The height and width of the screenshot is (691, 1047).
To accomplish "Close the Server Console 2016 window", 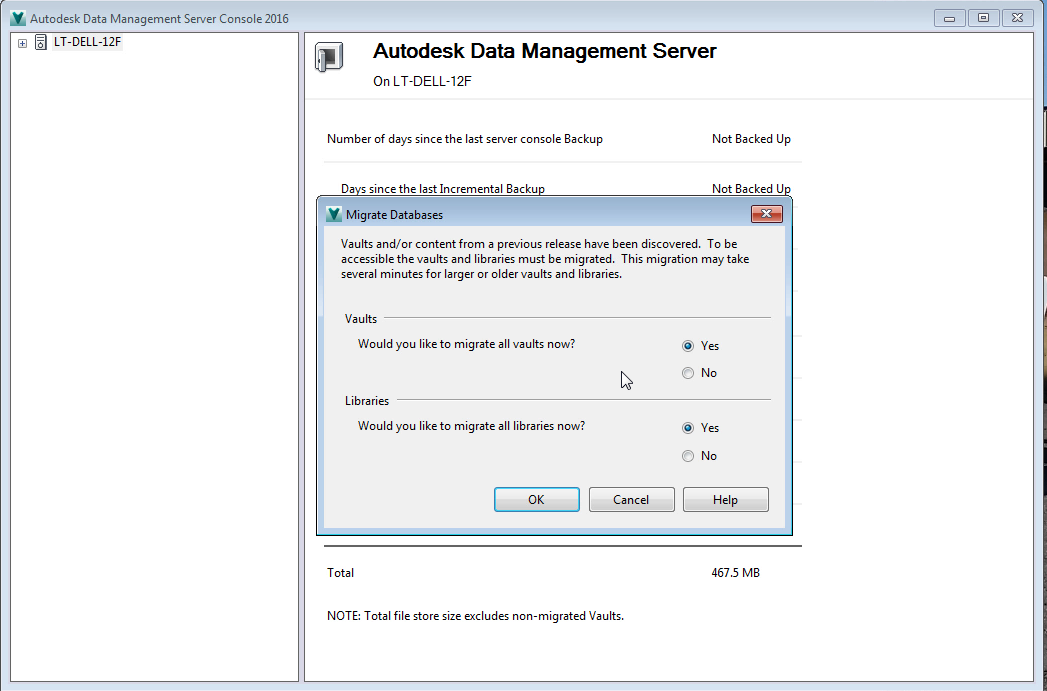I will pos(1018,18).
